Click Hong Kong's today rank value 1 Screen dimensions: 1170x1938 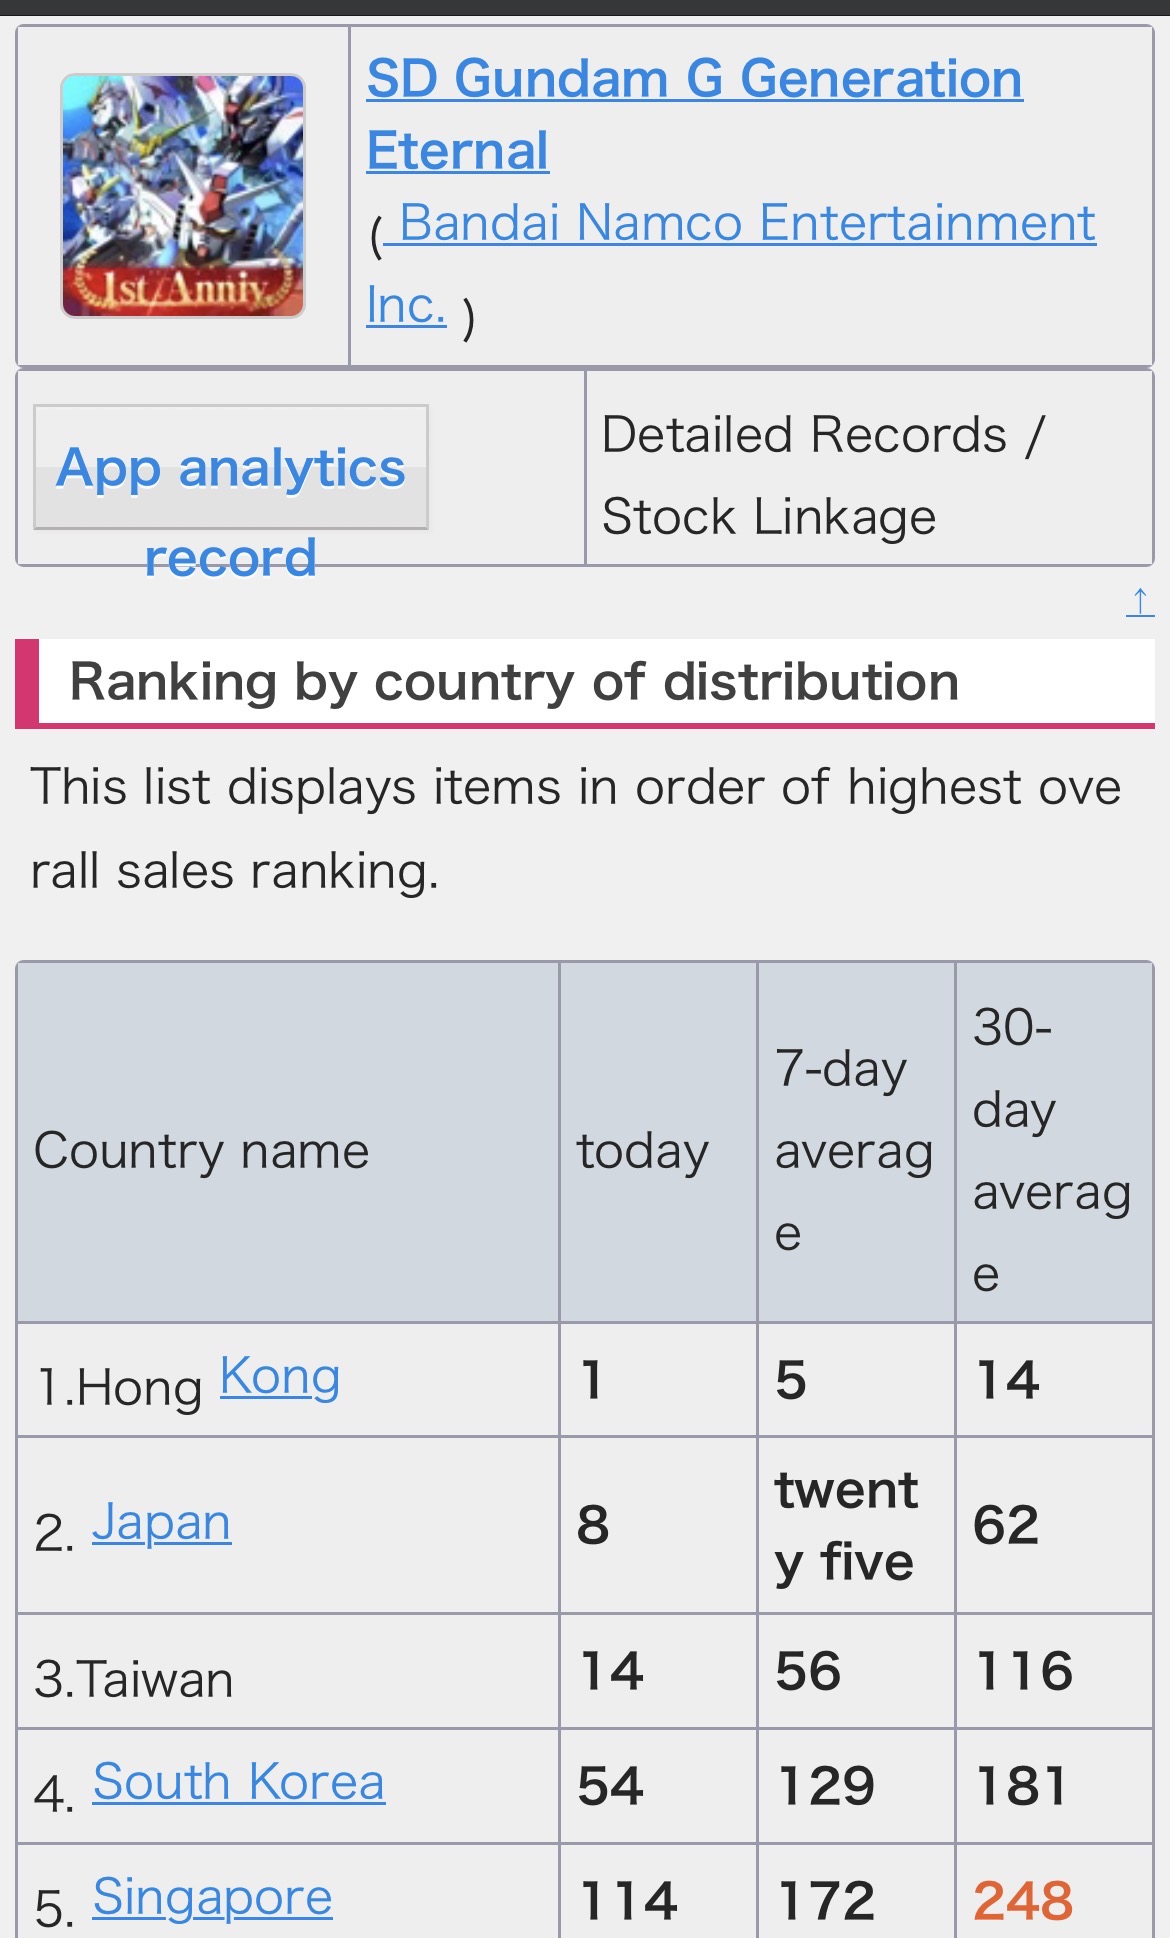point(592,1380)
